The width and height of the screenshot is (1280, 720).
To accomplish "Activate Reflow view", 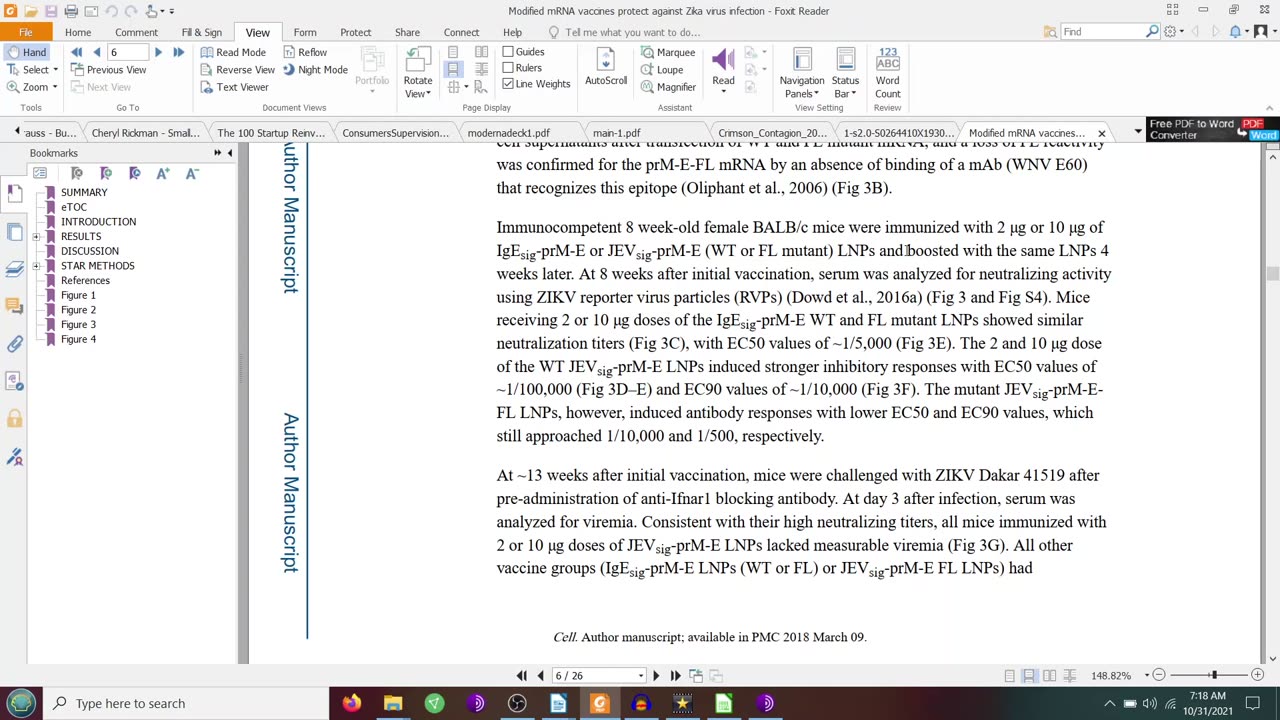I will click(x=304, y=52).
